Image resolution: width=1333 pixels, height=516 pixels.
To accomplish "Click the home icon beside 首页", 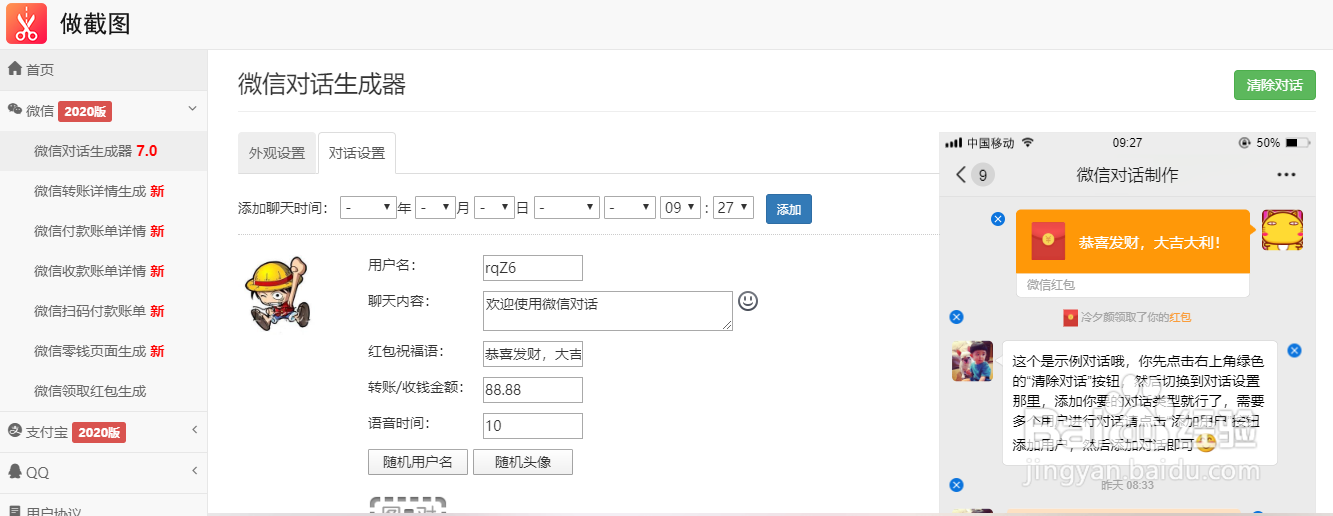I will coord(15,69).
